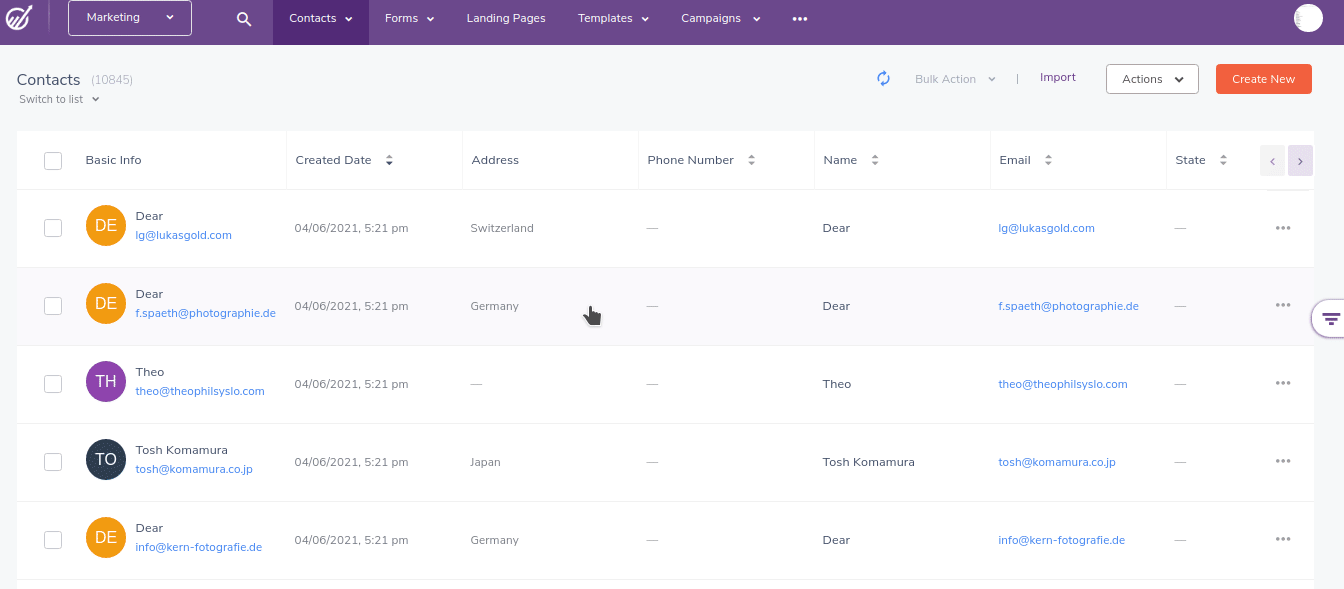Image resolution: width=1344 pixels, height=589 pixels.
Task: Open row options for f.spaeth@photographie.de
Action: pyautogui.click(x=1283, y=306)
